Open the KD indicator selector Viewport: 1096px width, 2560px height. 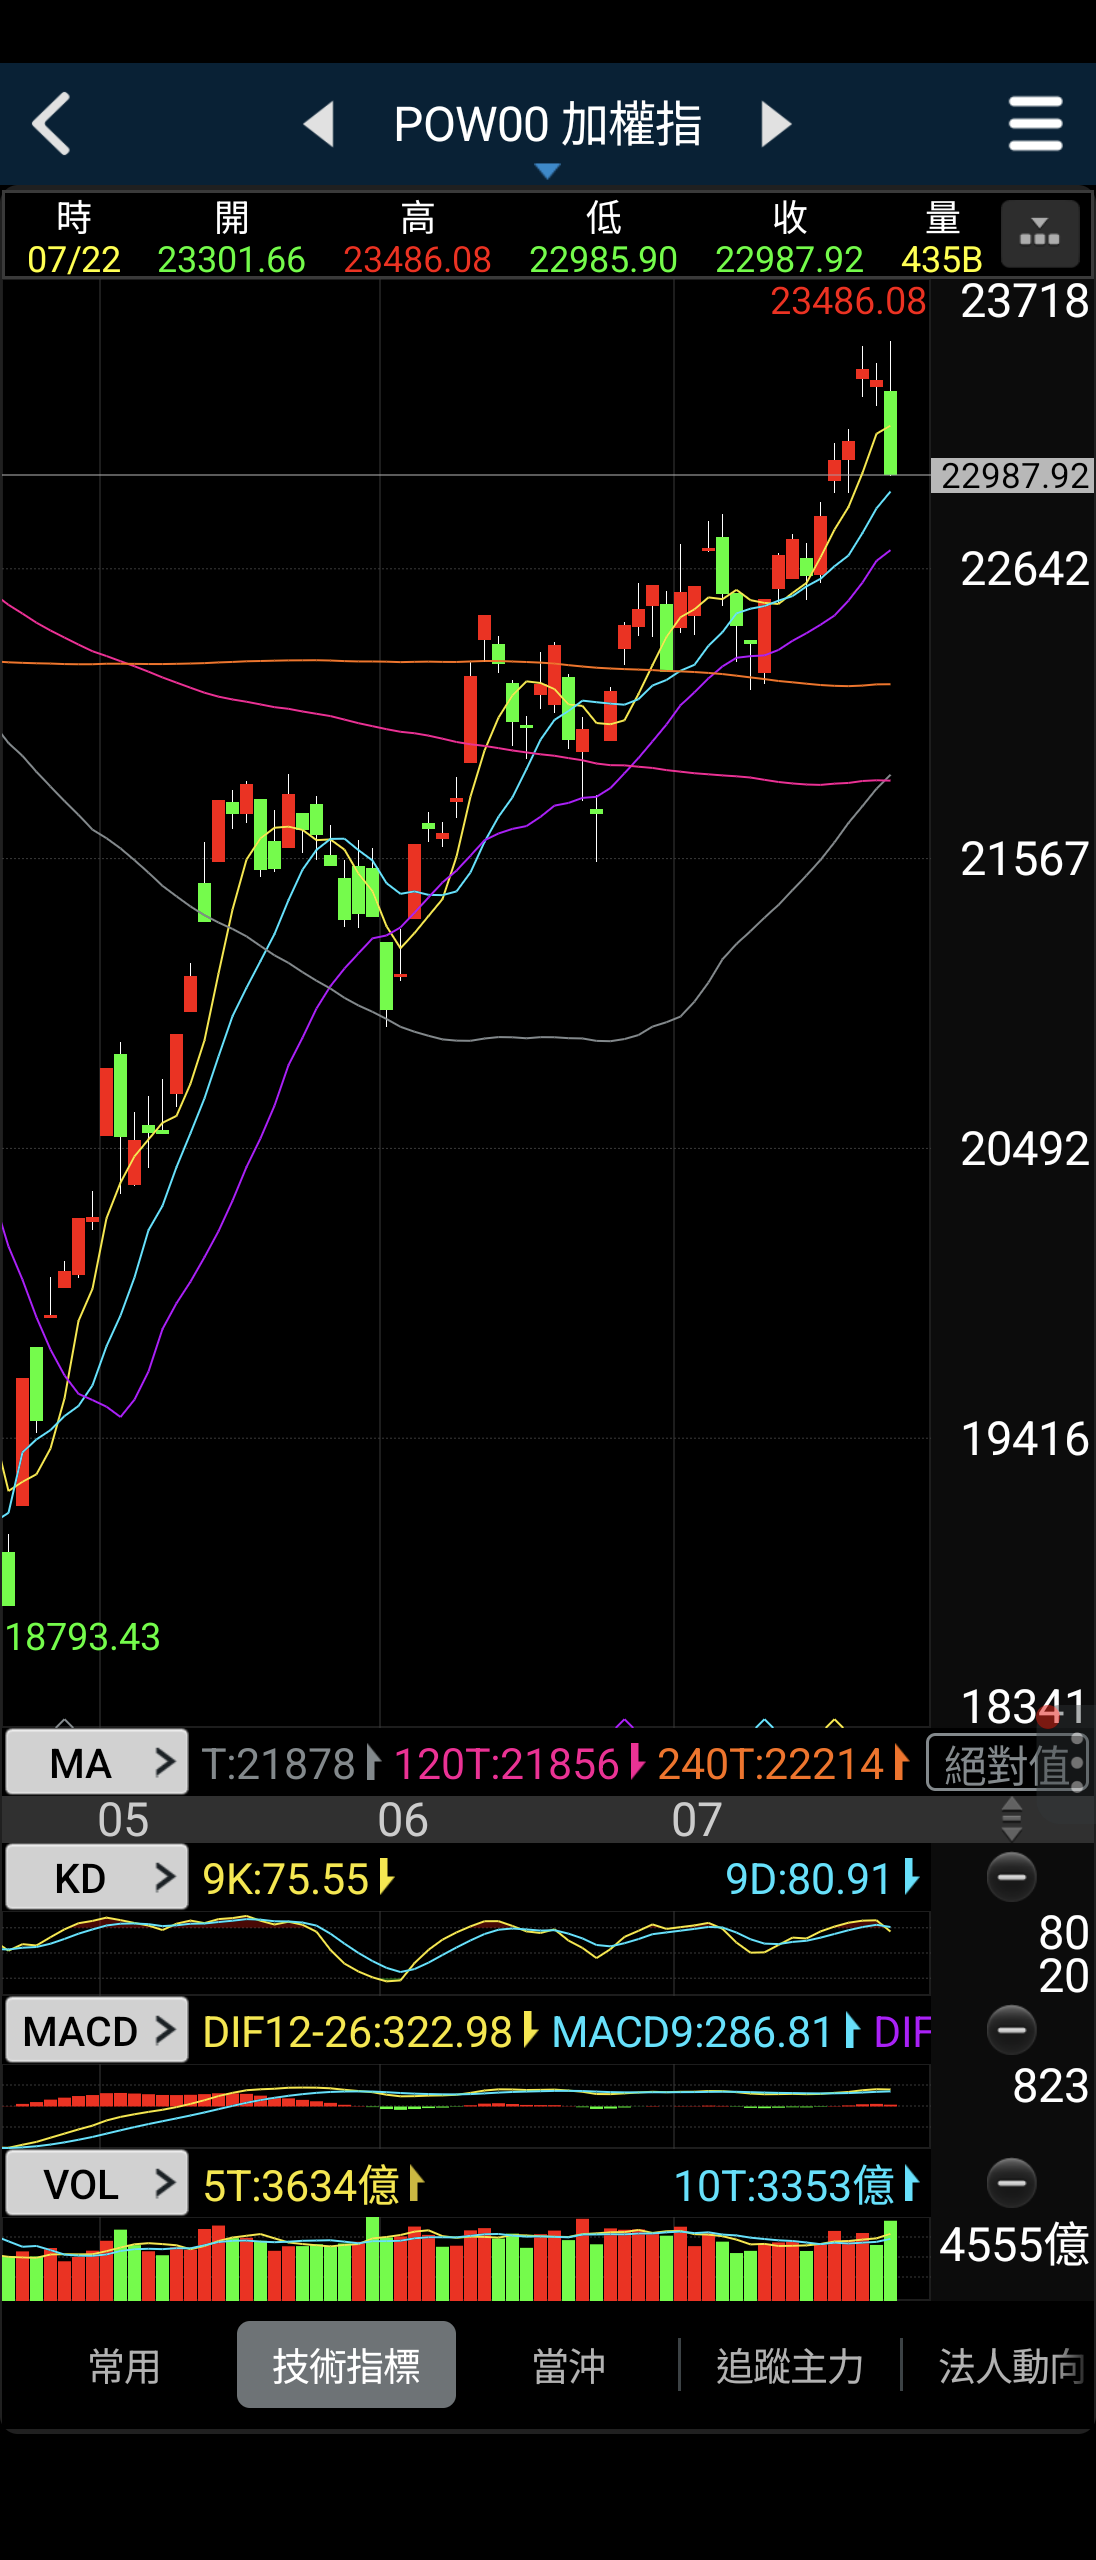(97, 1878)
